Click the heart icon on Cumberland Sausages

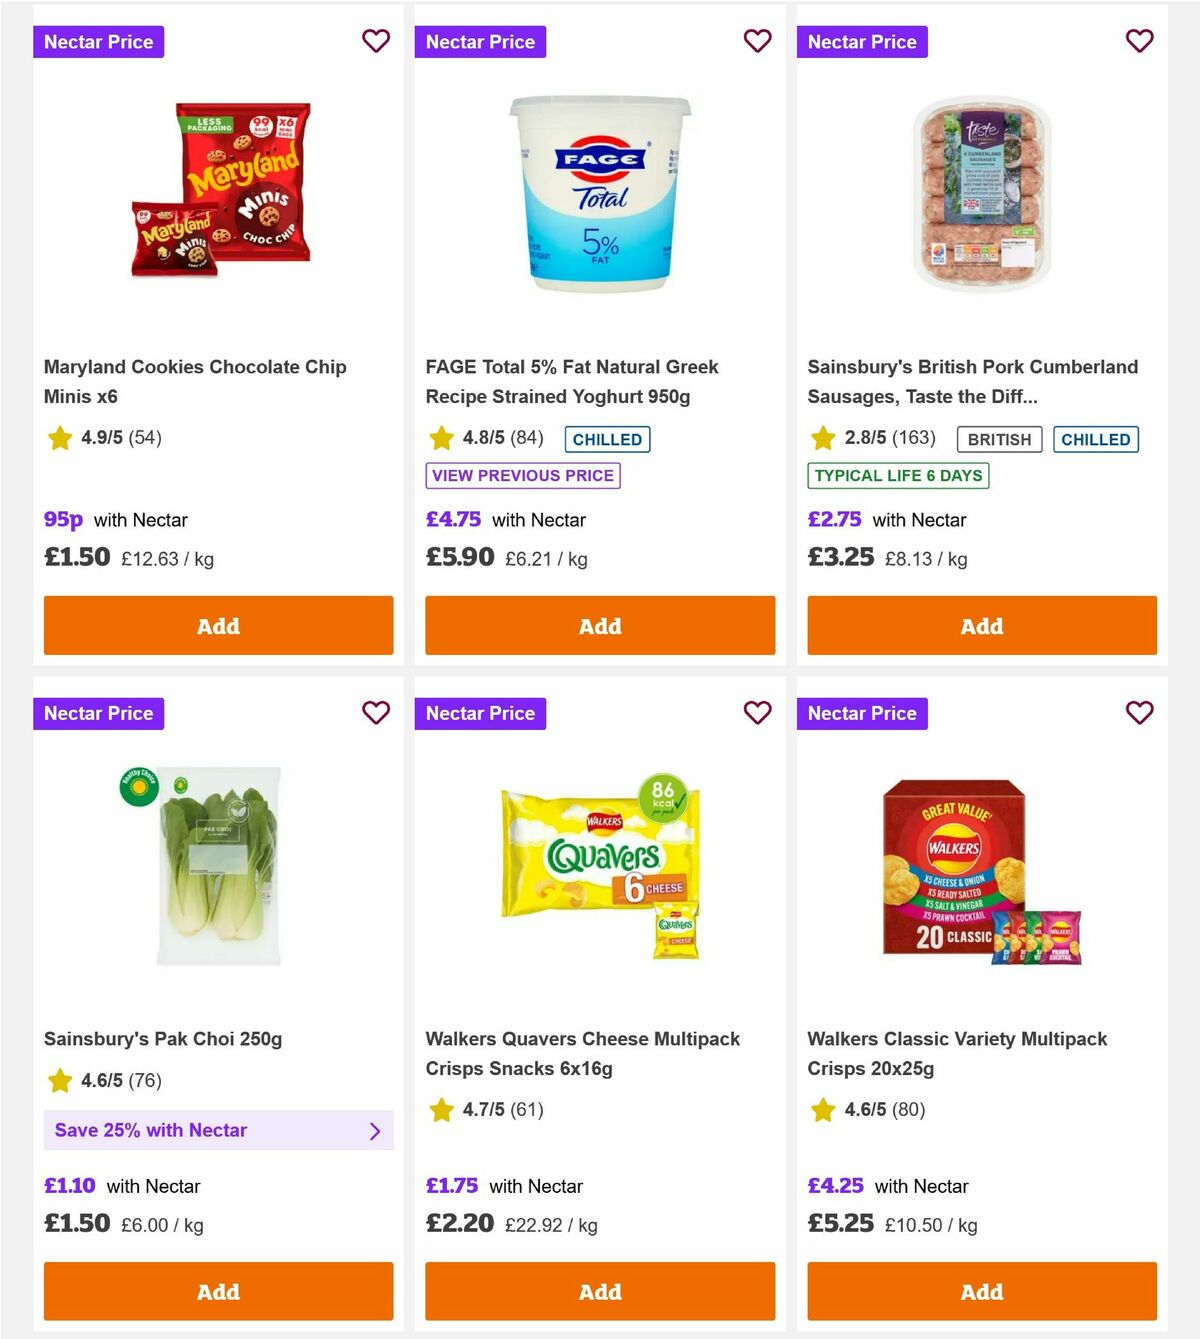click(x=1139, y=41)
